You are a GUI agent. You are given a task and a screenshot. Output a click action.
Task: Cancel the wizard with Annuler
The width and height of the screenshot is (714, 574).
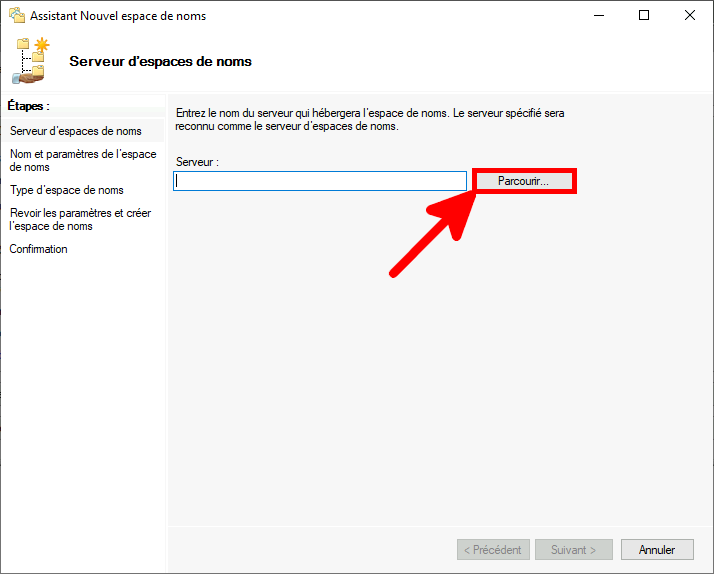657,550
